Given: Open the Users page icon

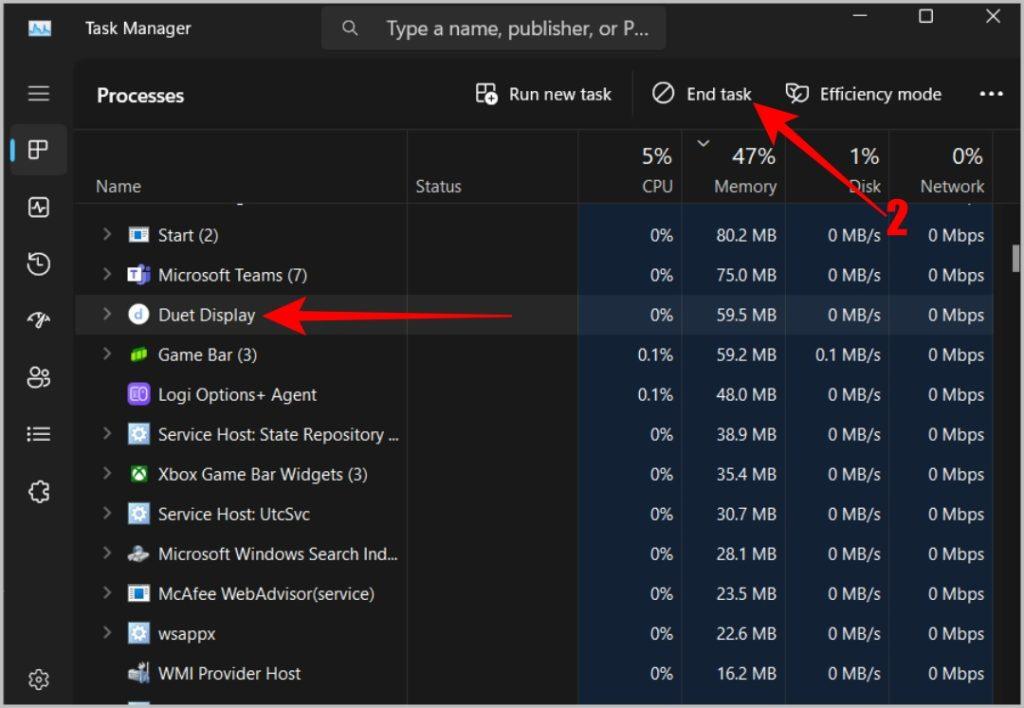Looking at the screenshot, I should pyautogui.click(x=39, y=377).
